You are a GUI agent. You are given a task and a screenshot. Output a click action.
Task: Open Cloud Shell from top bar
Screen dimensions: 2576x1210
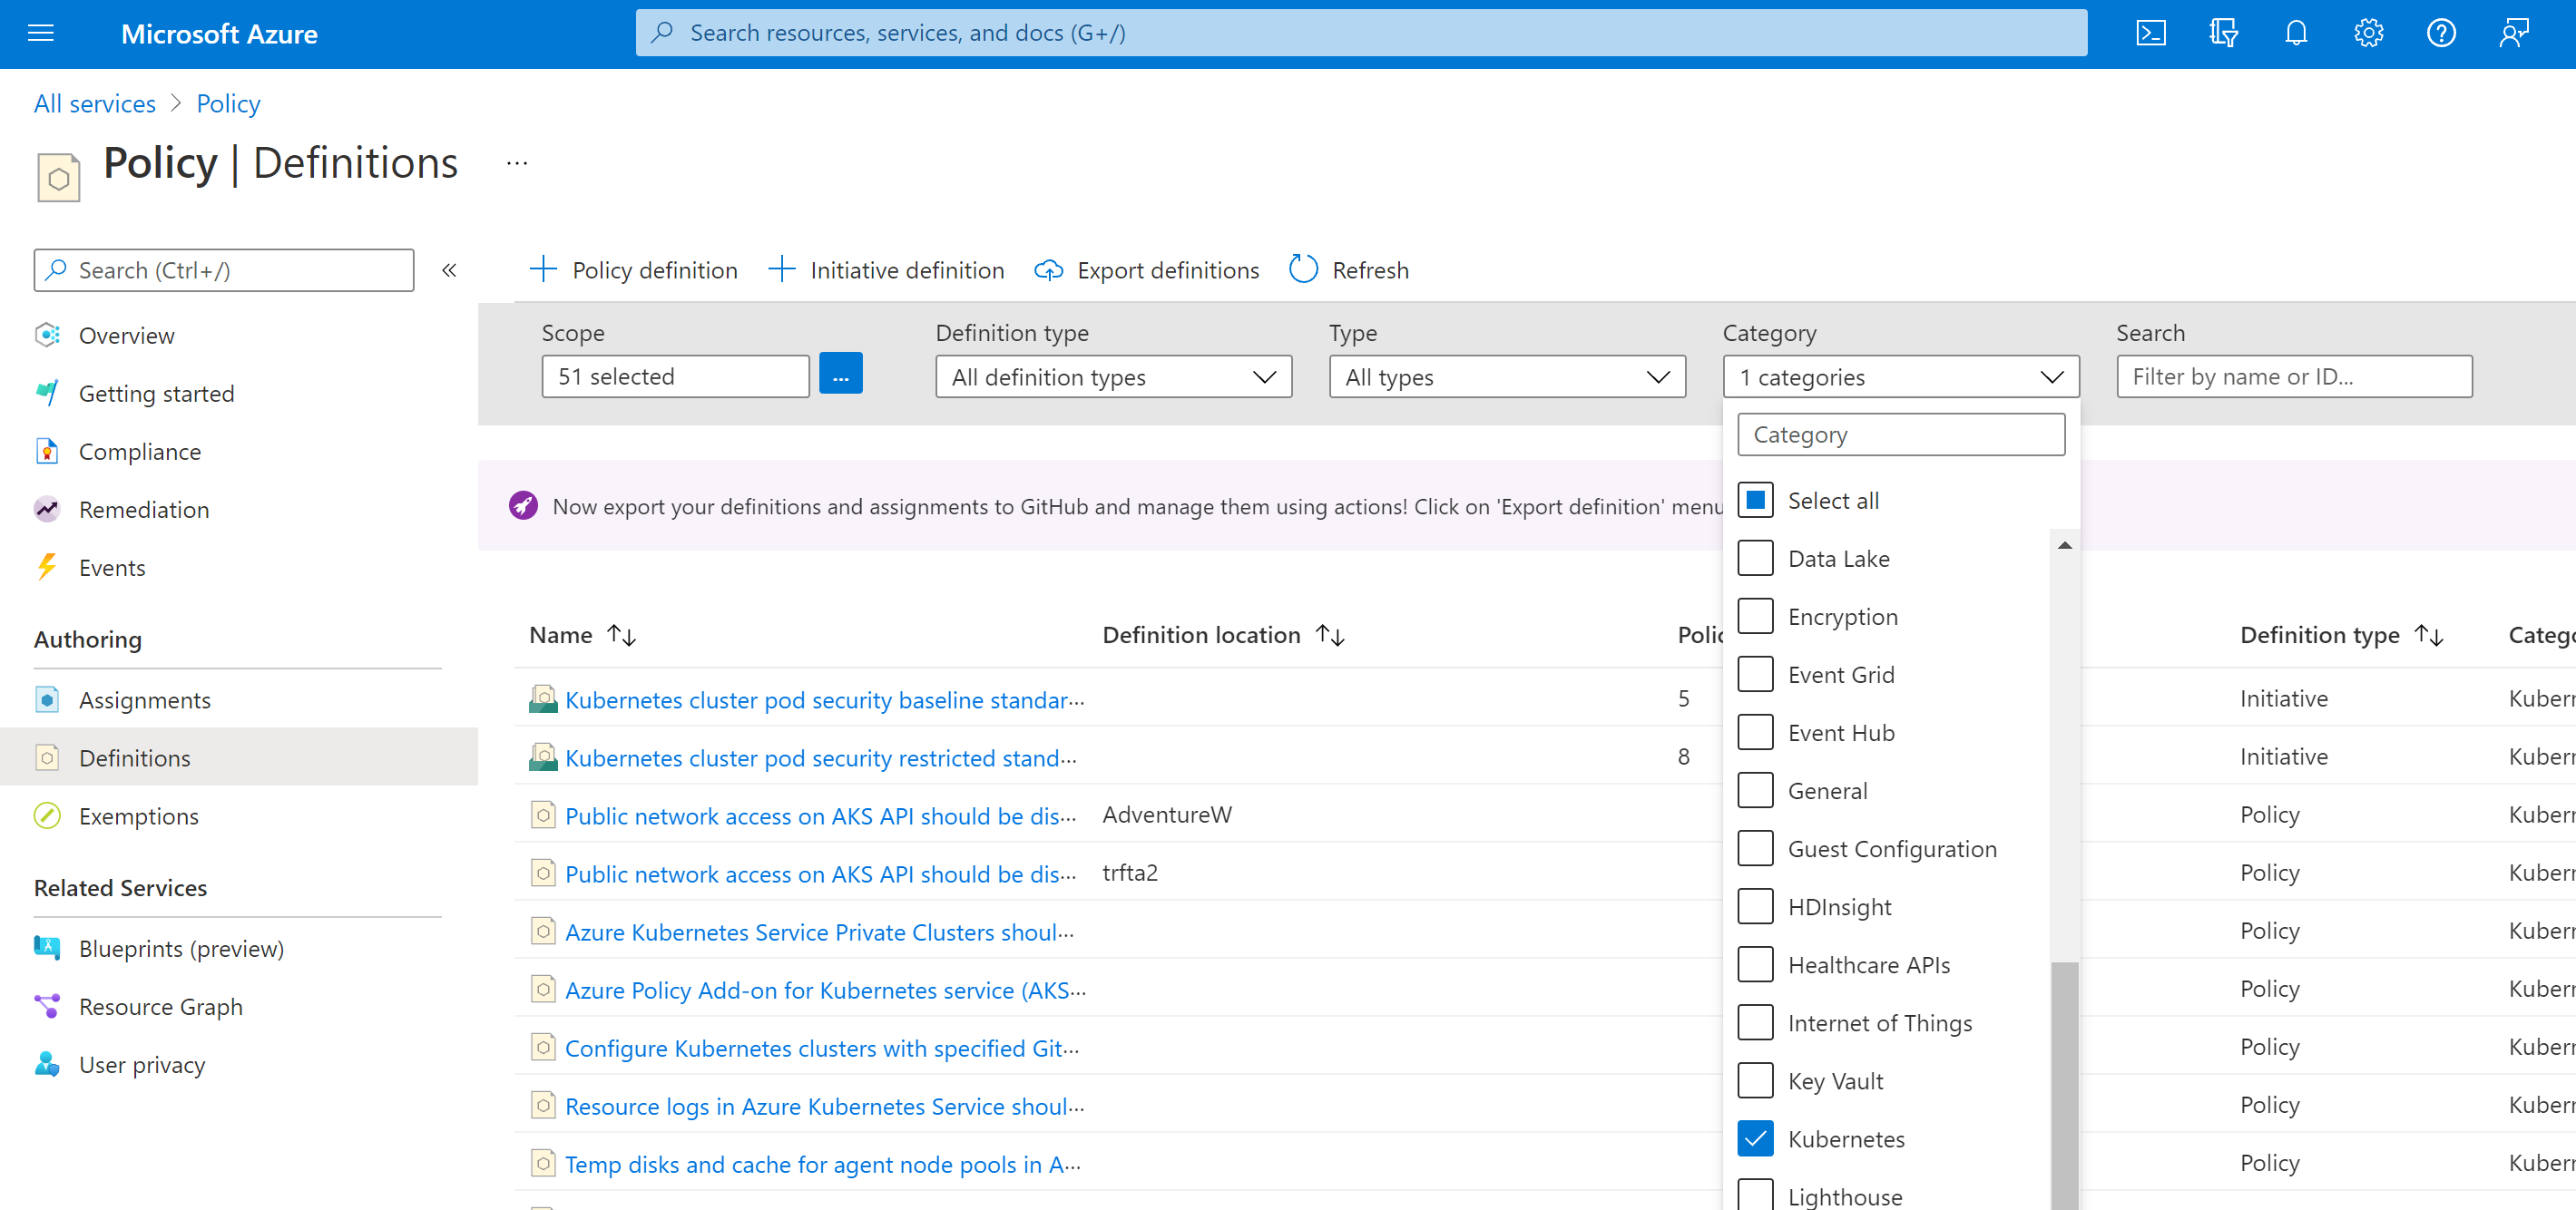(2150, 33)
